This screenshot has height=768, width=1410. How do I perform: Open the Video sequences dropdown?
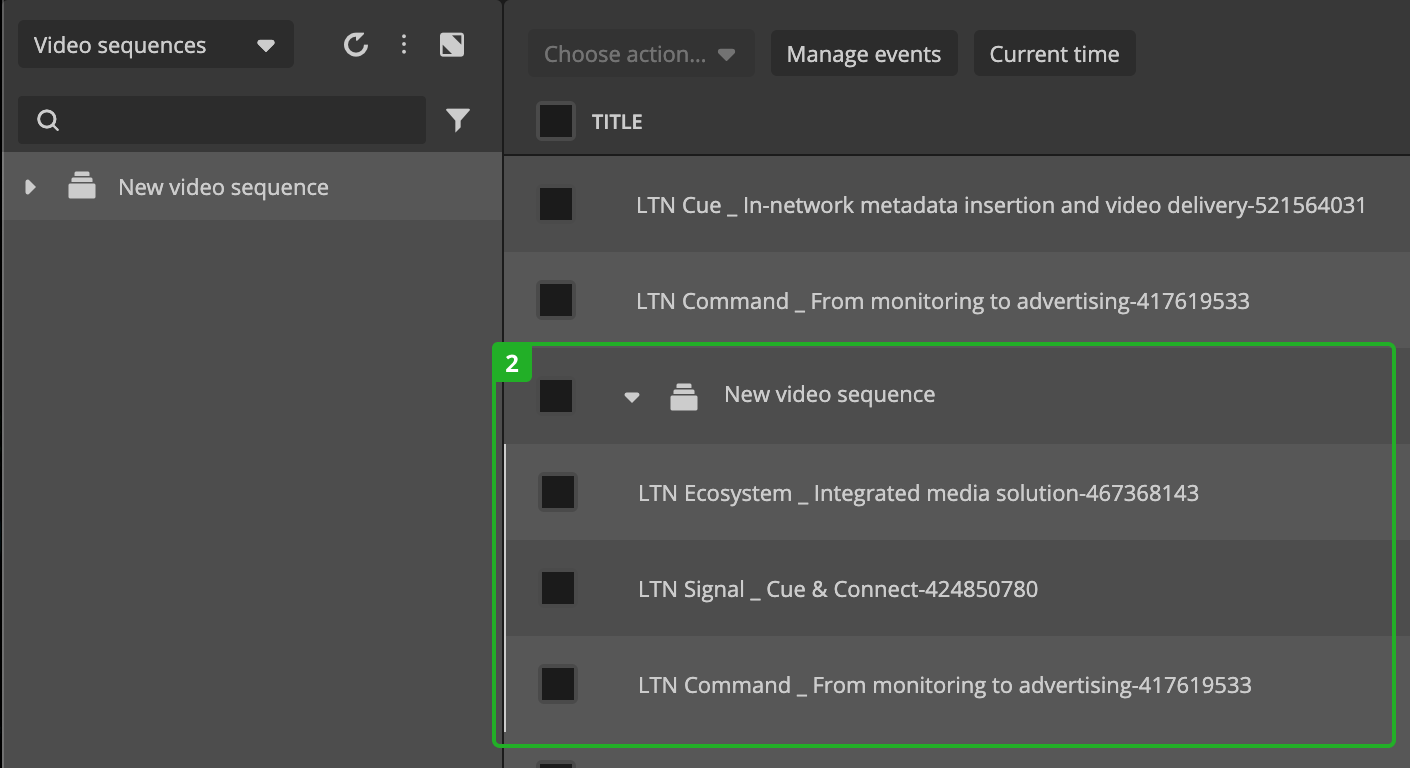[155, 46]
